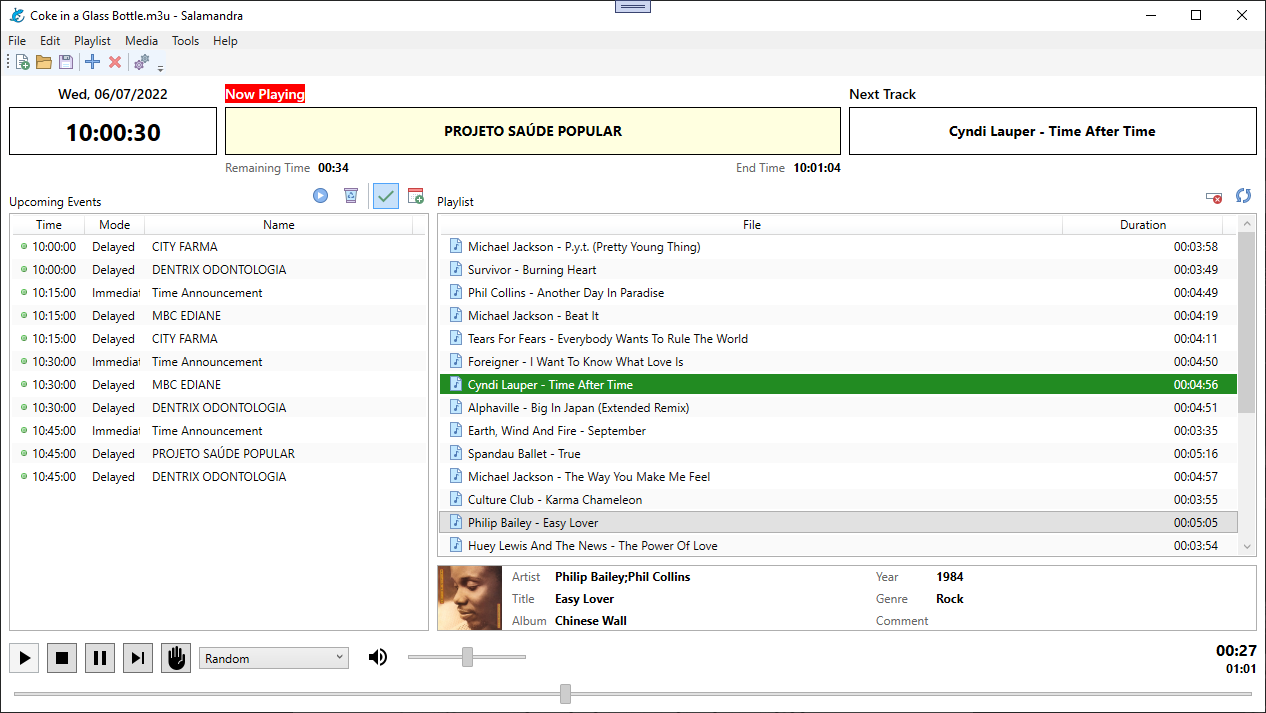
Task: Select Earth, Wind And Fire - September
Action: click(838, 431)
